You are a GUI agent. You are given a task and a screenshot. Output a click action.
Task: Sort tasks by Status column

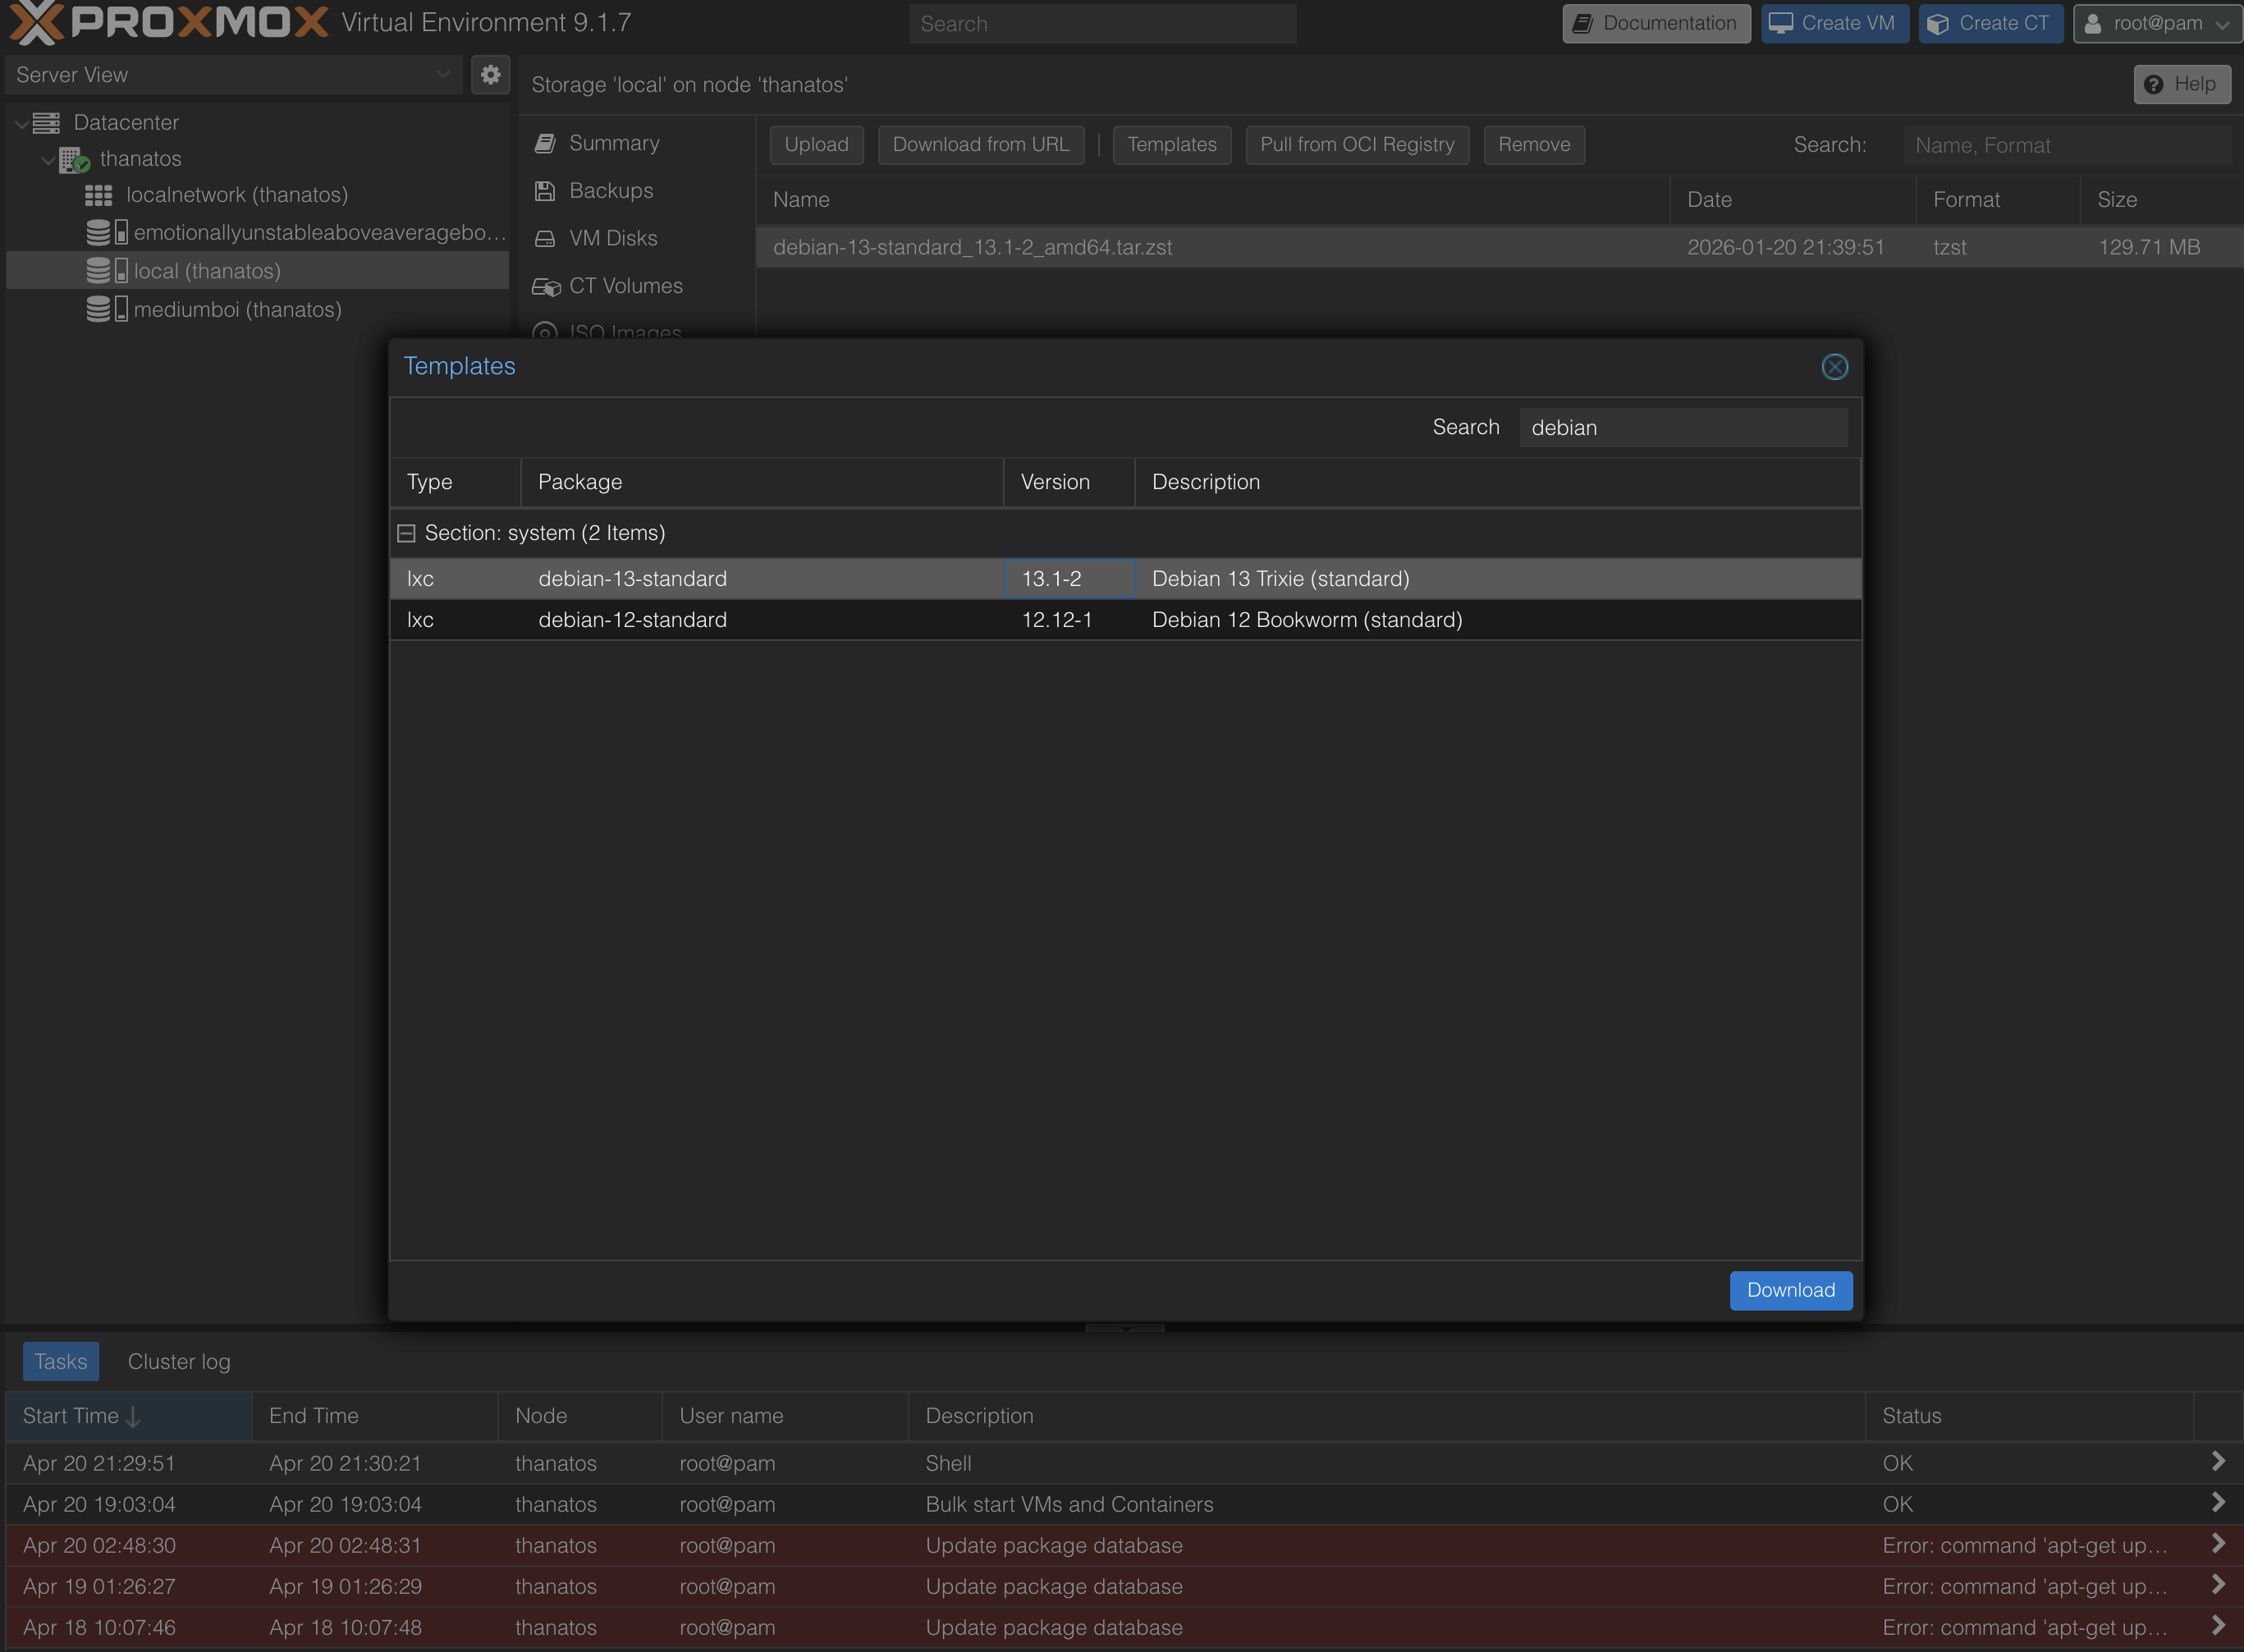(2028, 1416)
